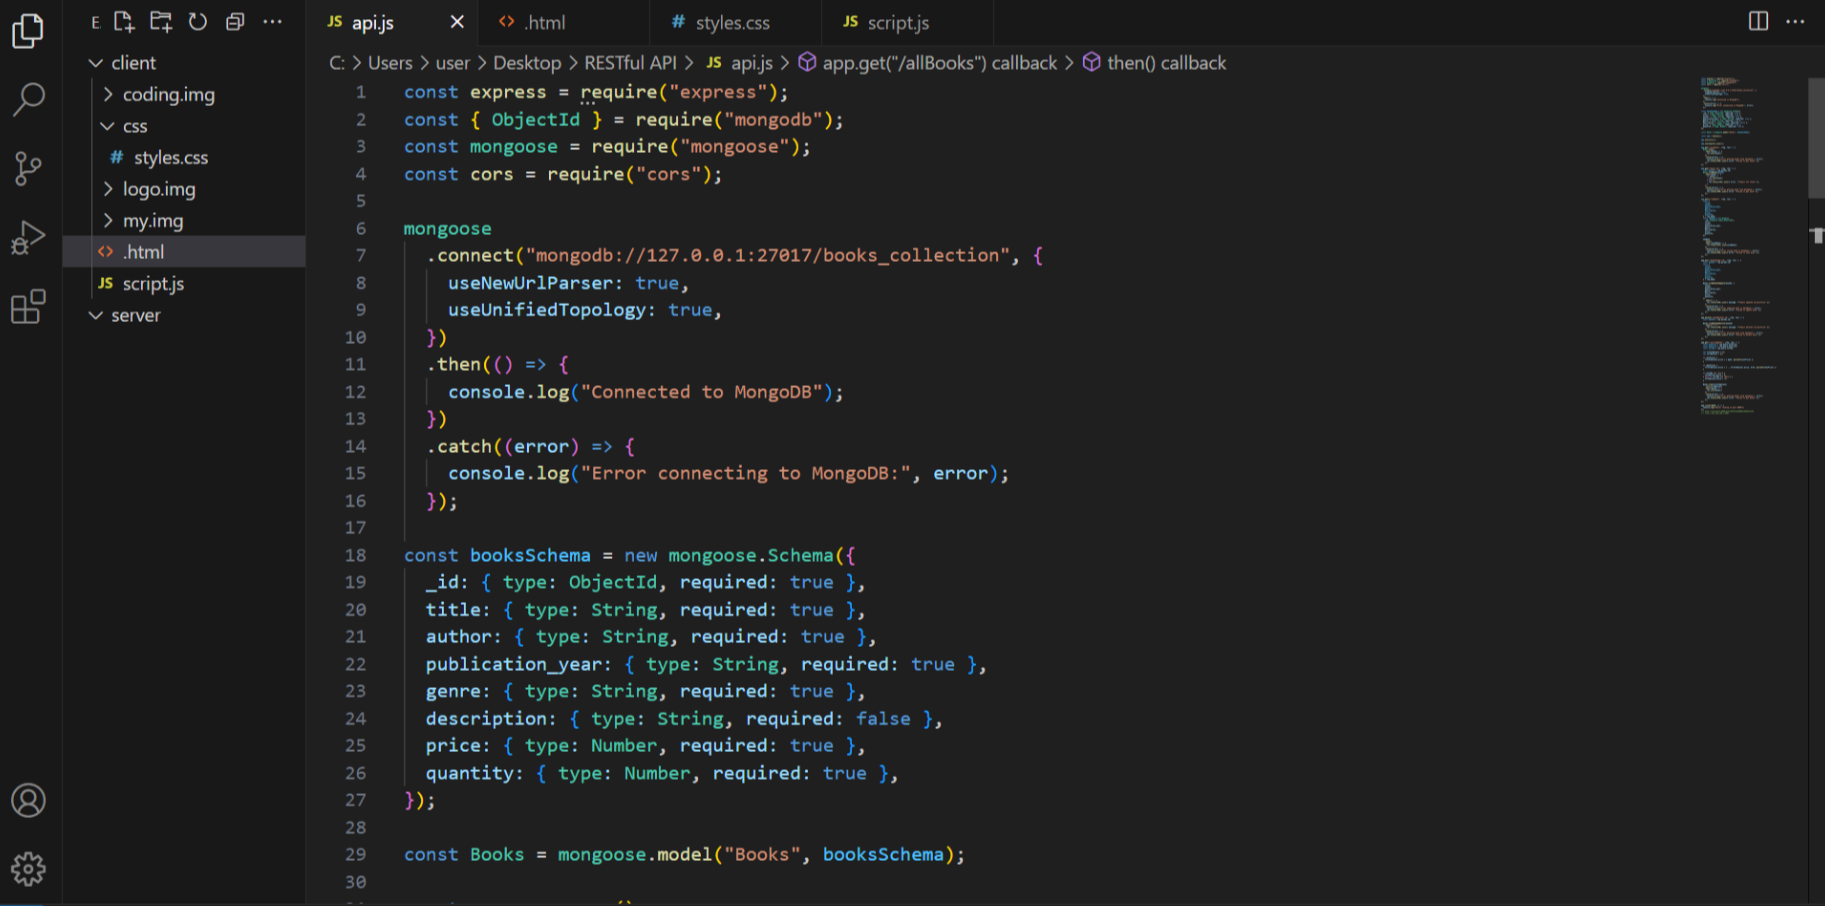Click the "false" value on line 24
The image size is (1825, 906).
tap(883, 718)
